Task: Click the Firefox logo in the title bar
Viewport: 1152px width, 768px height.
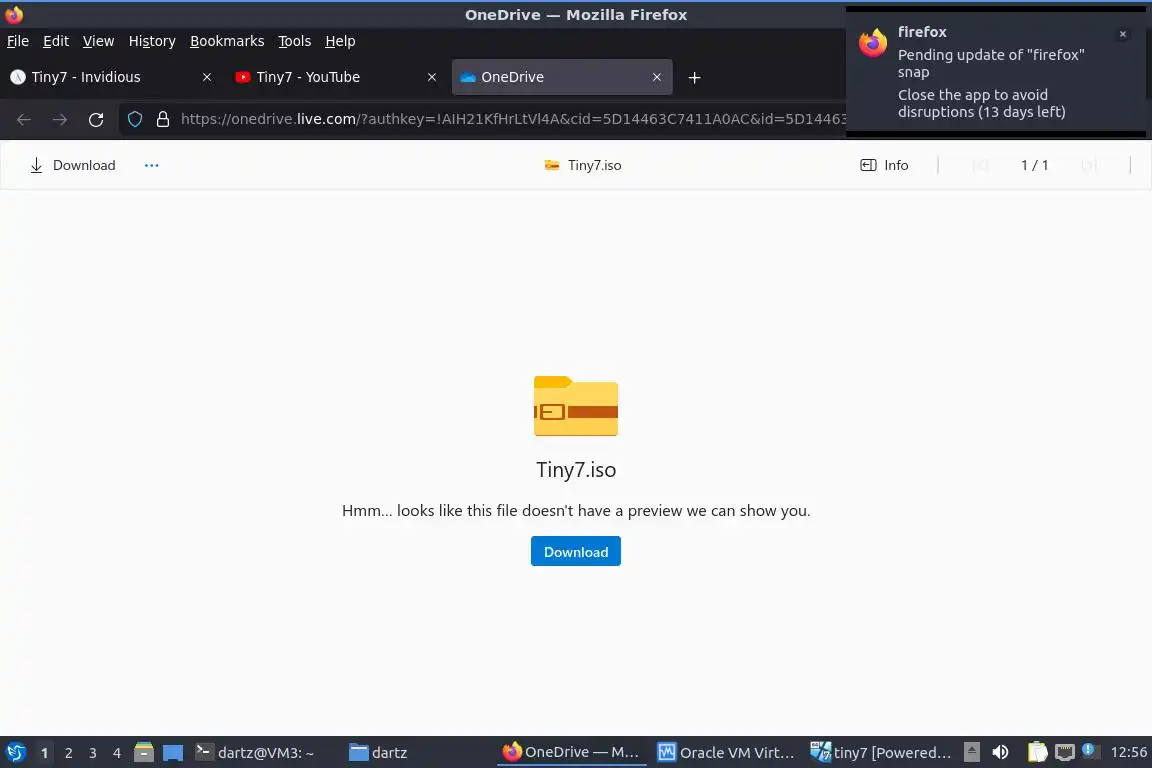Action: [x=13, y=14]
